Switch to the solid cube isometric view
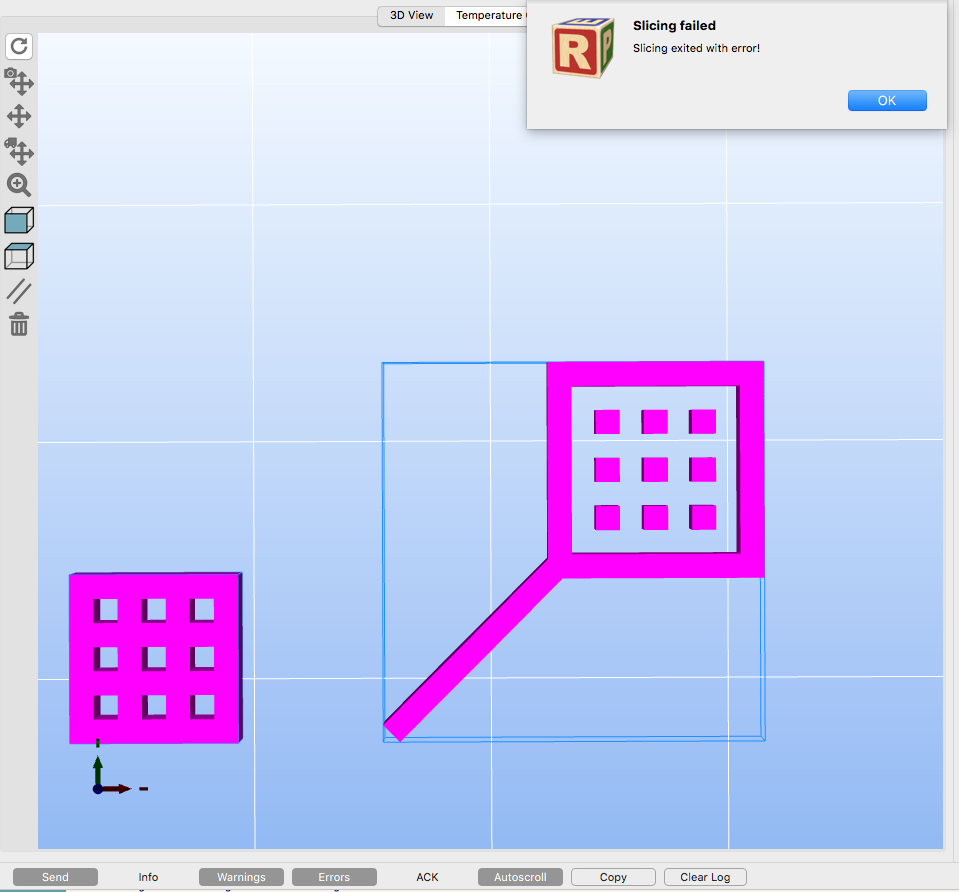Viewport: 959px width, 892px height. point(19,220)
